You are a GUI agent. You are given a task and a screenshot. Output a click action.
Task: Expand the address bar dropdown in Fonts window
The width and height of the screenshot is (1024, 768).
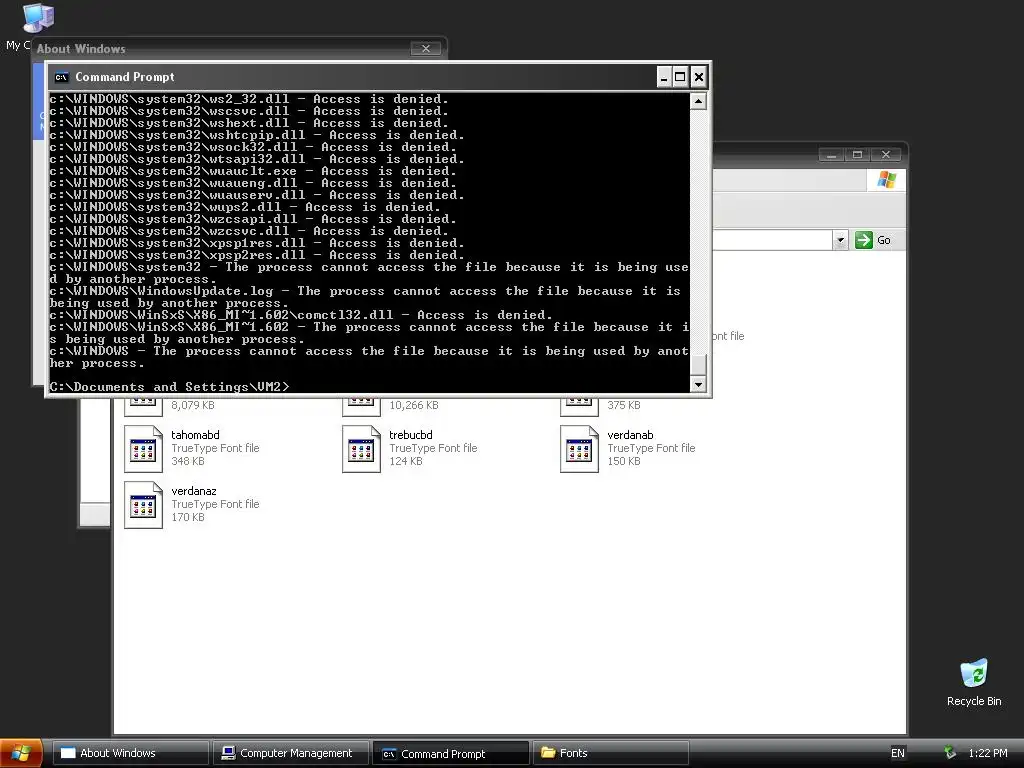(x=840, y=240)
